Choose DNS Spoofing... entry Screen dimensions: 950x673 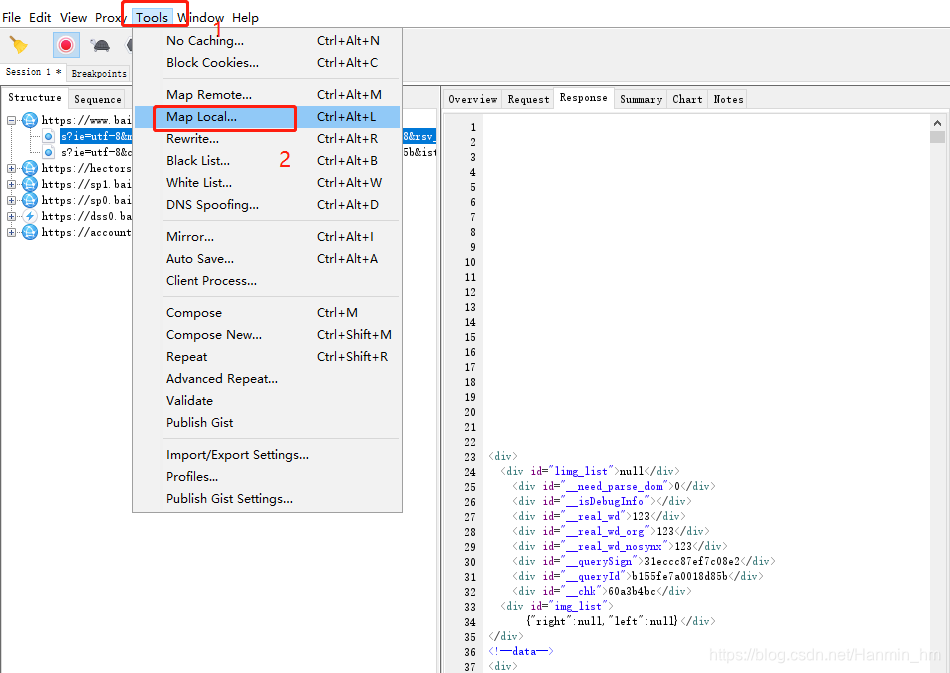click(x=267, y=205)
